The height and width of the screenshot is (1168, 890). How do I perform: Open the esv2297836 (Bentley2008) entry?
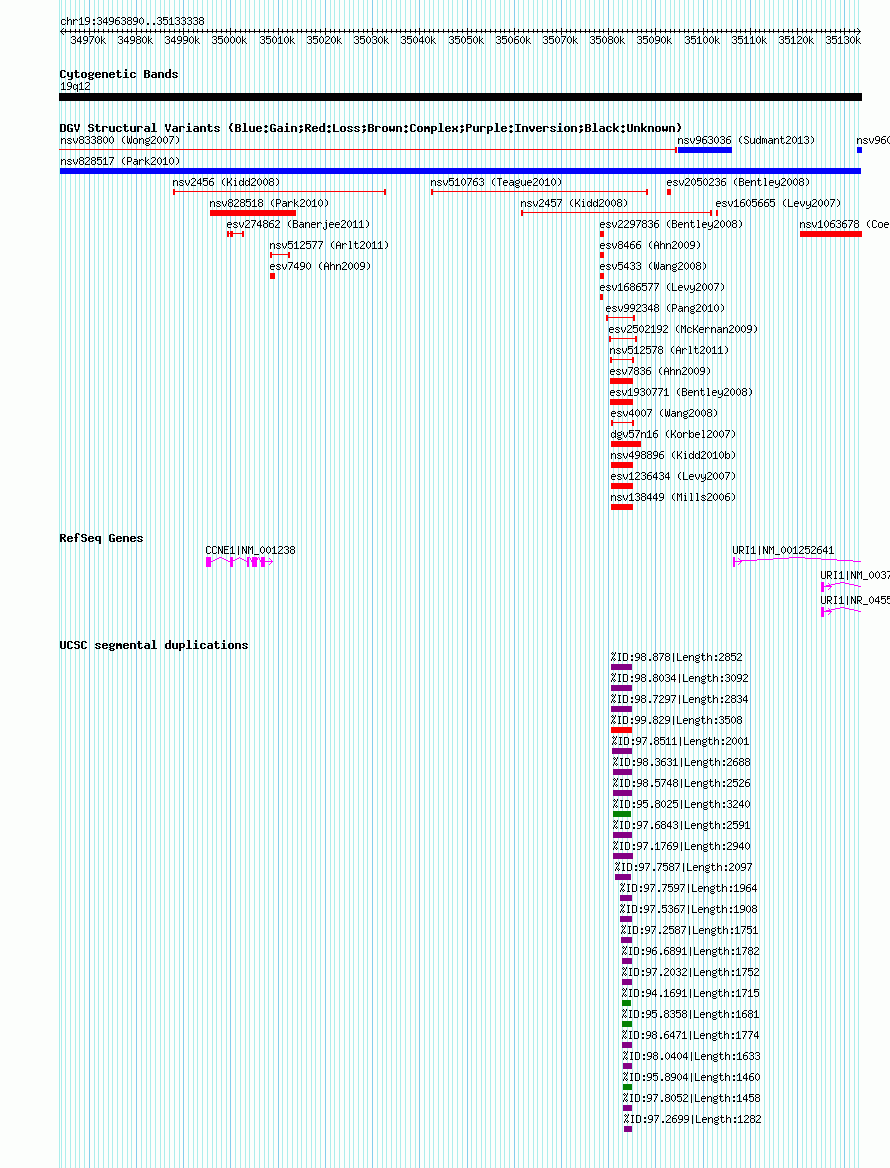click(671, 223)
